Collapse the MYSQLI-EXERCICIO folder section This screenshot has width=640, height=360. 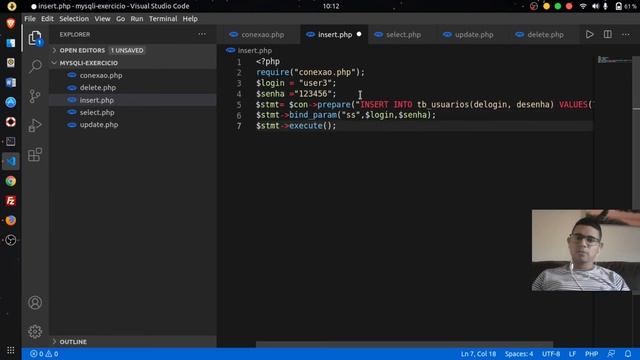click(x=89, y=63)
